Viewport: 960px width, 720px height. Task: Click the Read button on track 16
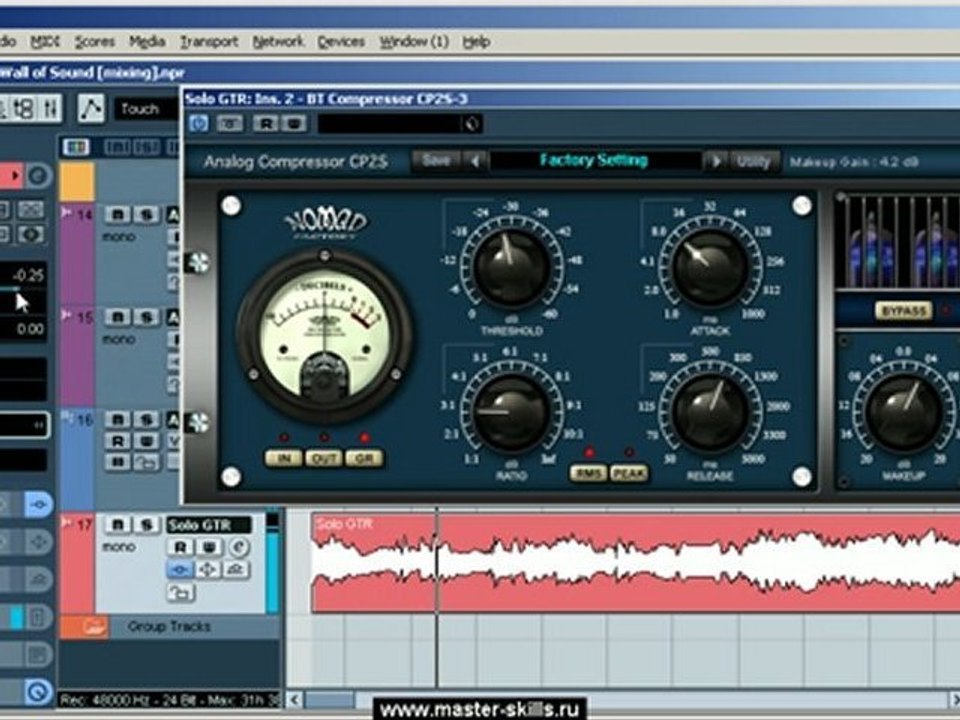point(118,441)
